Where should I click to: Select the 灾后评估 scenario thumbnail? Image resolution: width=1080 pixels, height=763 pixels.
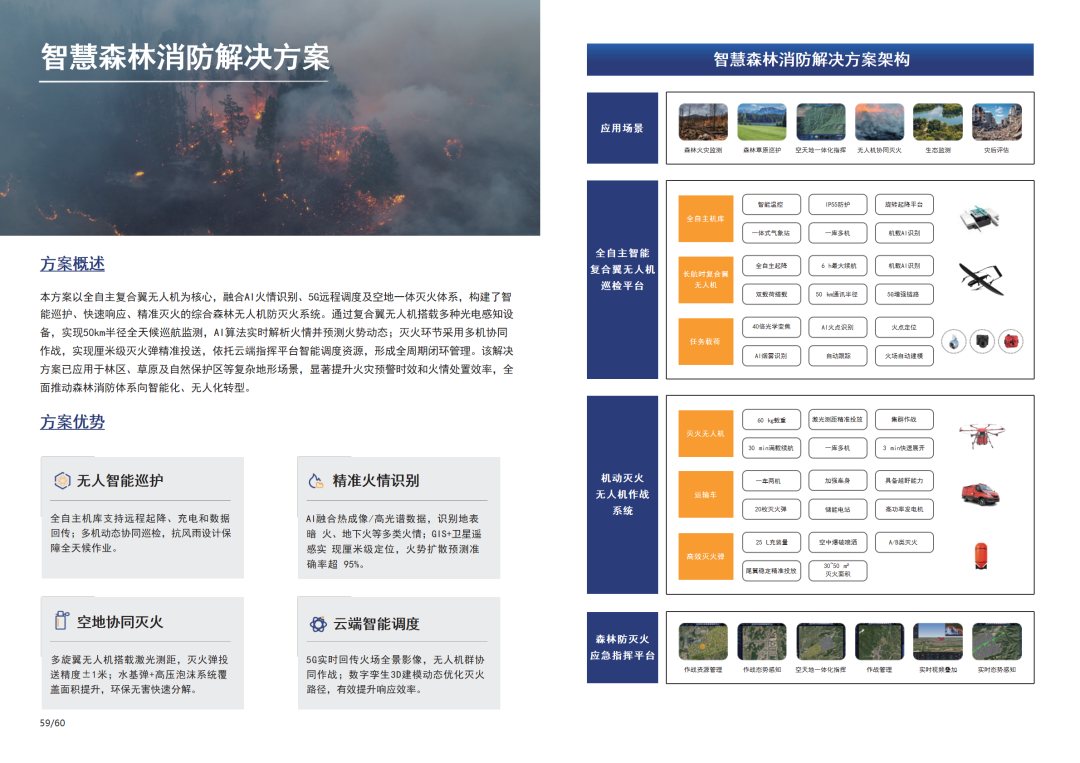pyautogui.click(x=996, y=122)
